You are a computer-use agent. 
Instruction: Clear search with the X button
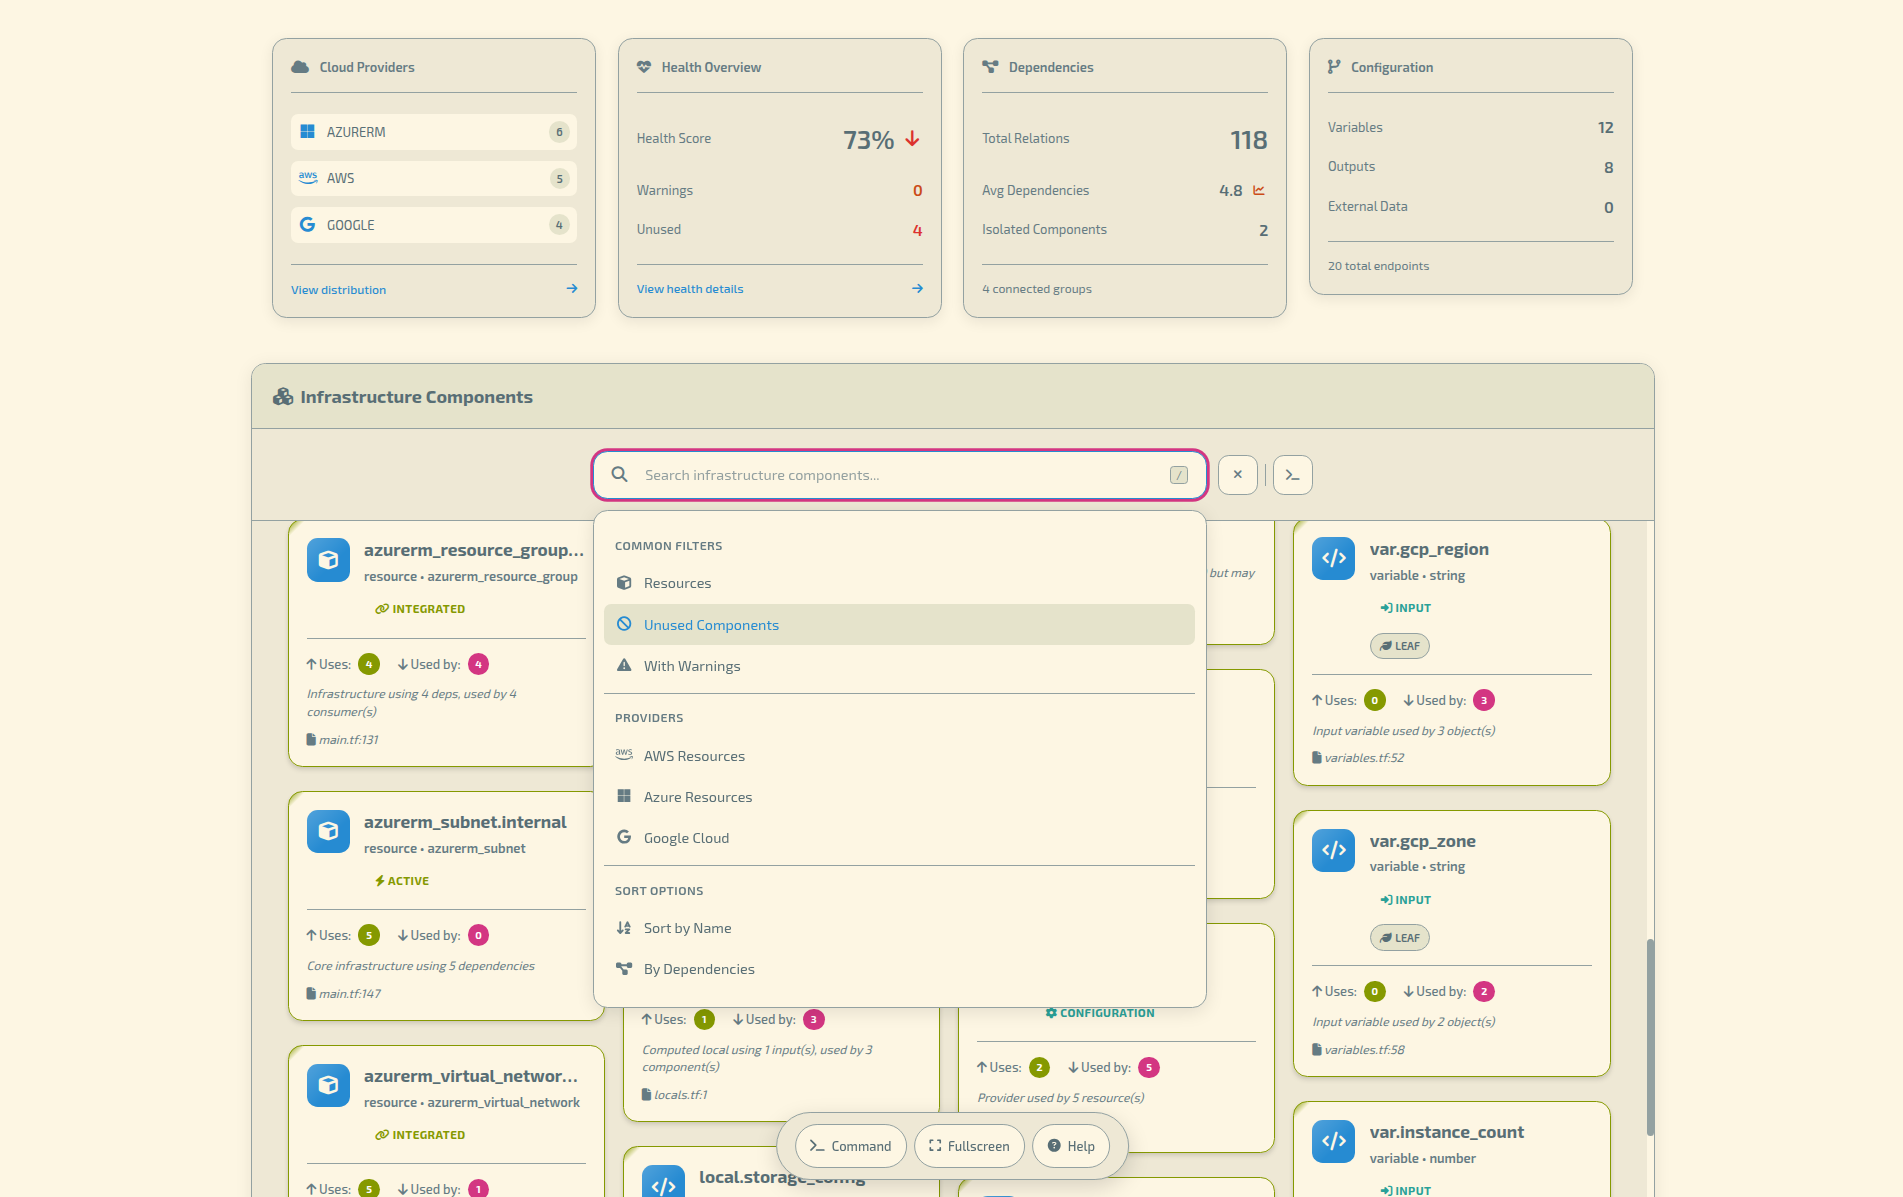point(1238,475)
